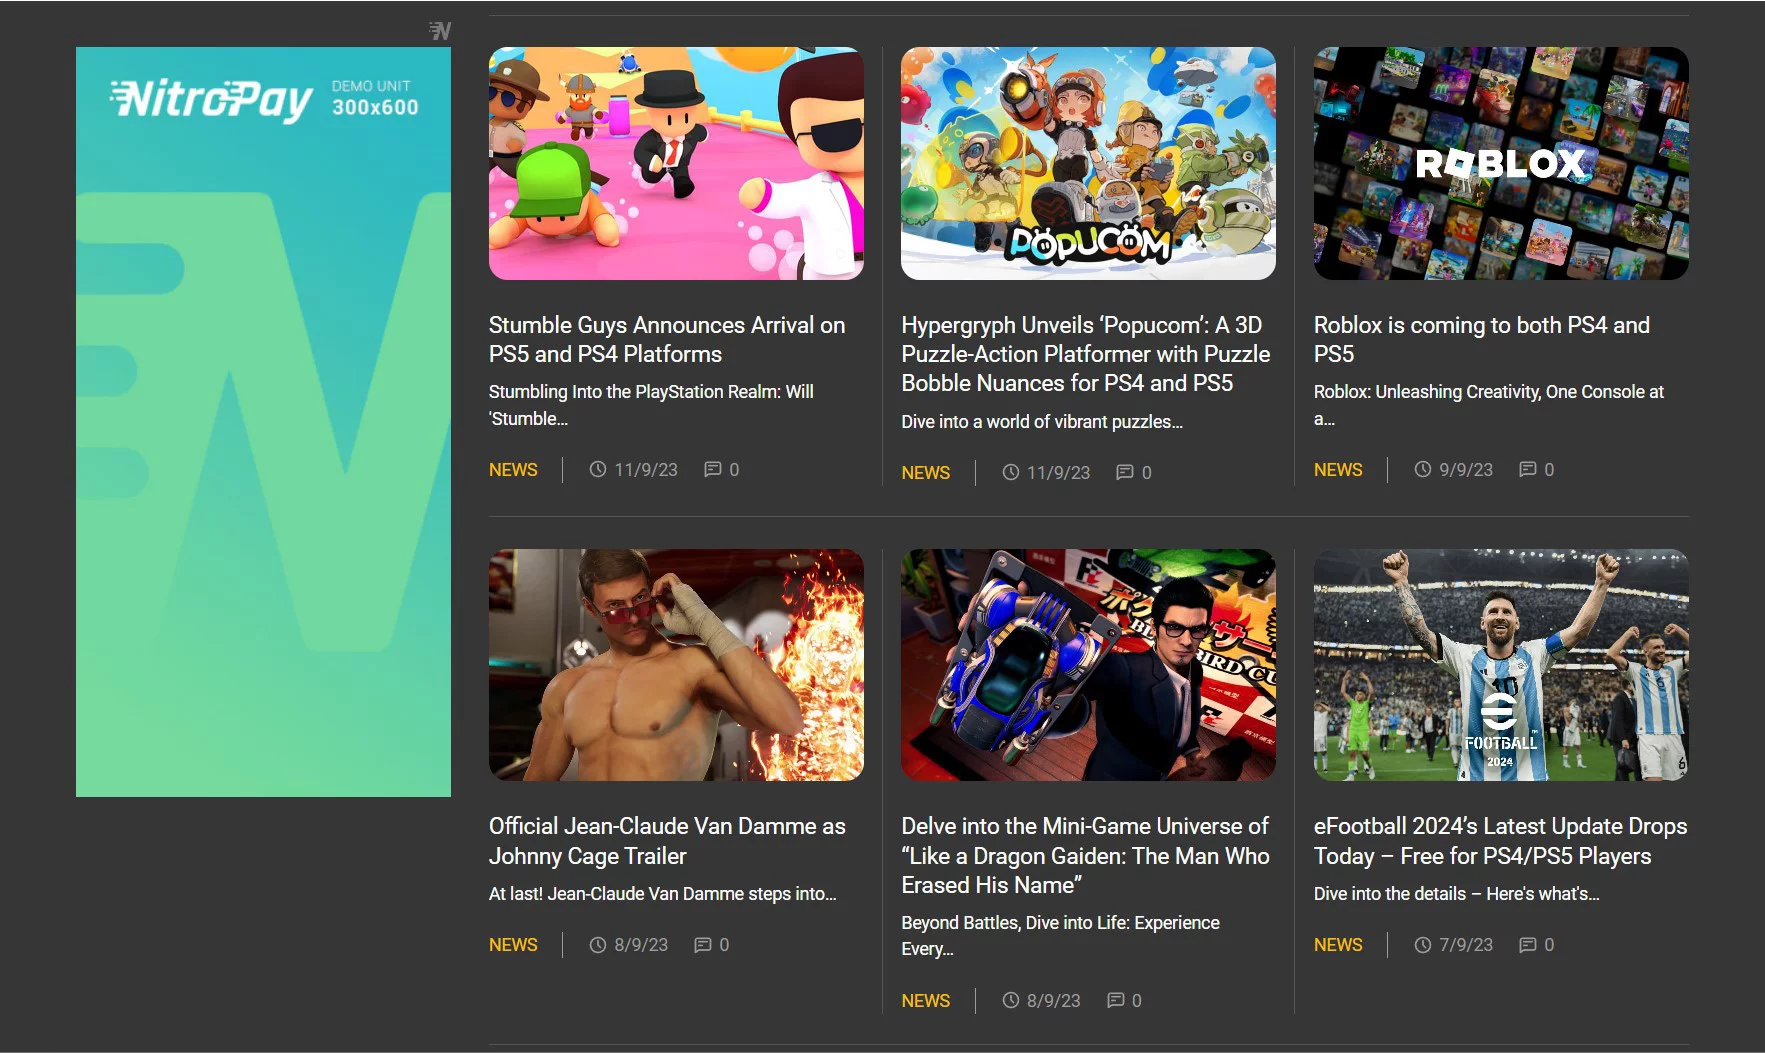This screenshot has width=1765, height=1053.
Task: Click the comment icon on the Stumble Guys article
Action: [x=713, y=469]
